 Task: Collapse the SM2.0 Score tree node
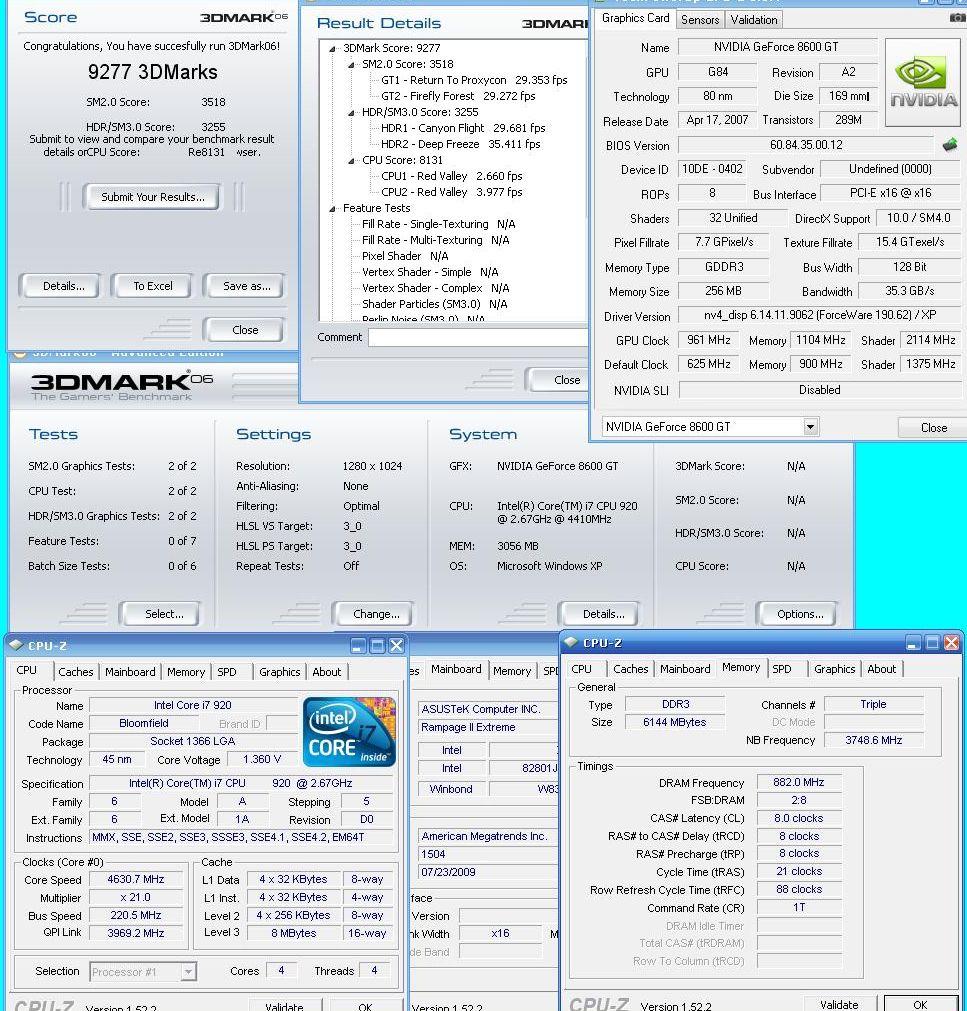[351, 64]
